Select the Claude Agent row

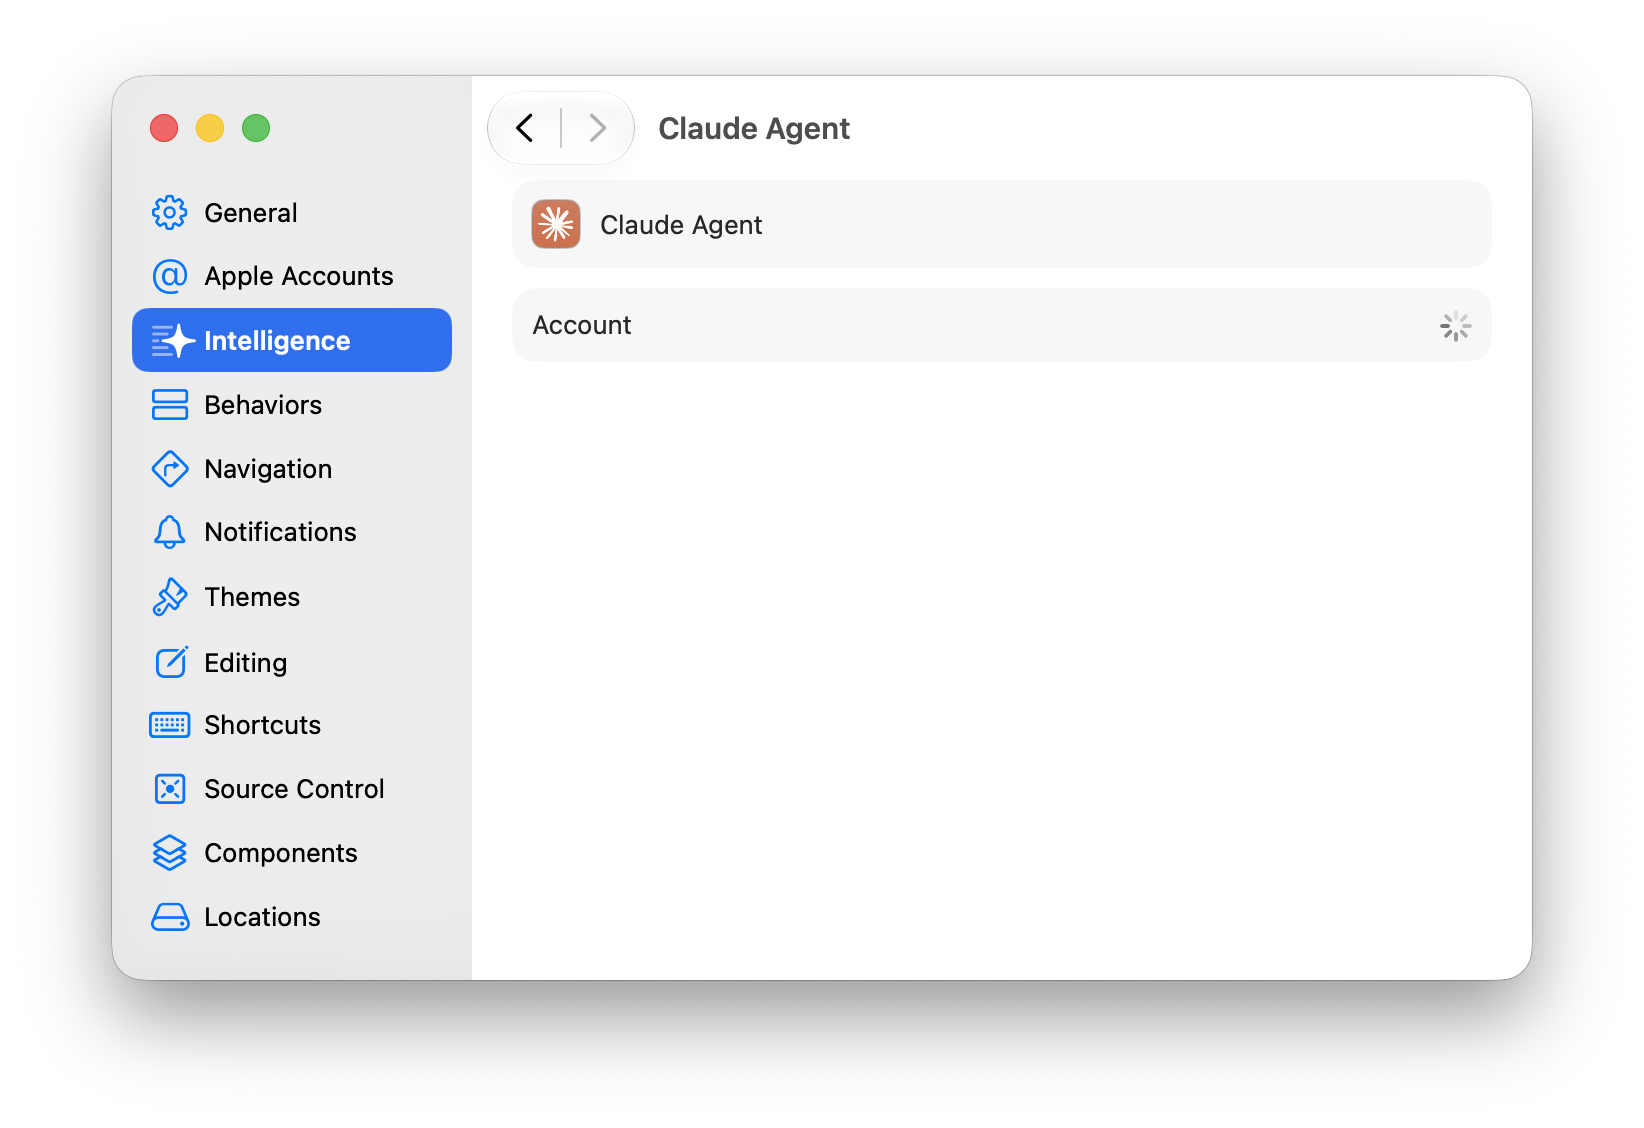point(1001,224)
